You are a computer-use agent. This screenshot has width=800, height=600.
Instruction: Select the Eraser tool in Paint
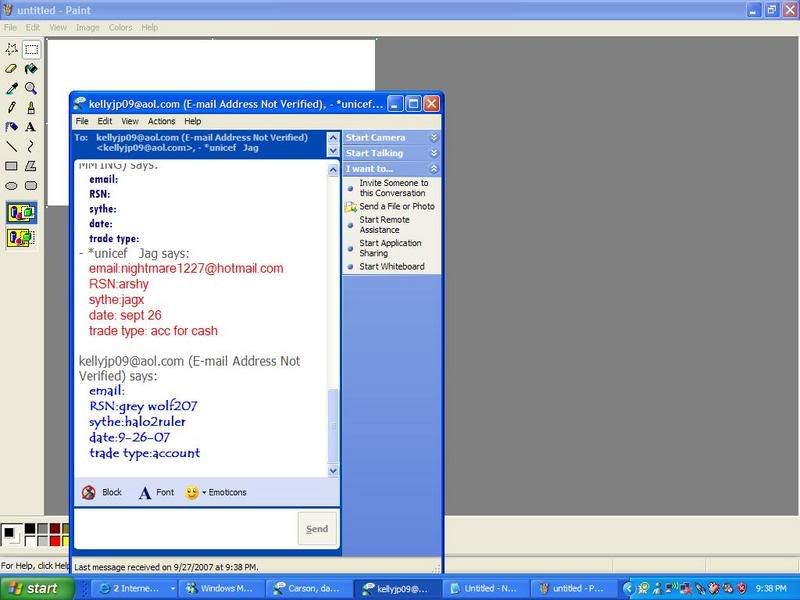coord(11,69)
